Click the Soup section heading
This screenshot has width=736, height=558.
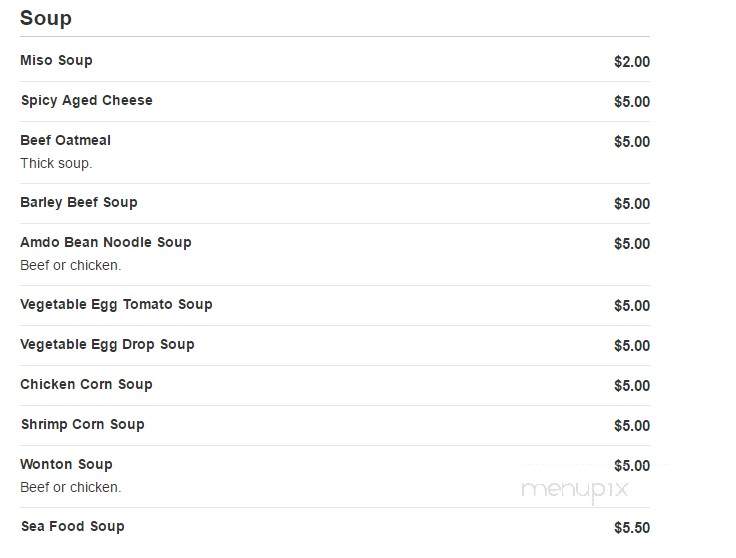point(46,18)
